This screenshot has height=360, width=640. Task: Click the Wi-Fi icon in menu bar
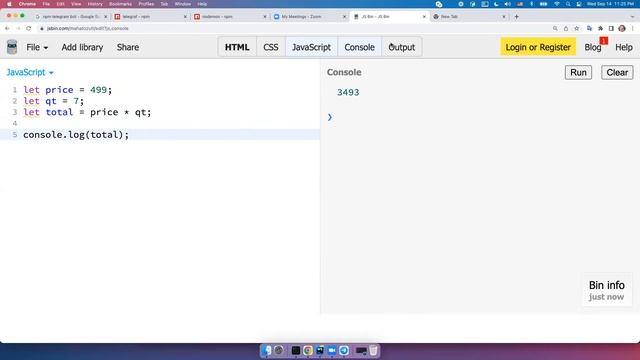coord(557,4)
